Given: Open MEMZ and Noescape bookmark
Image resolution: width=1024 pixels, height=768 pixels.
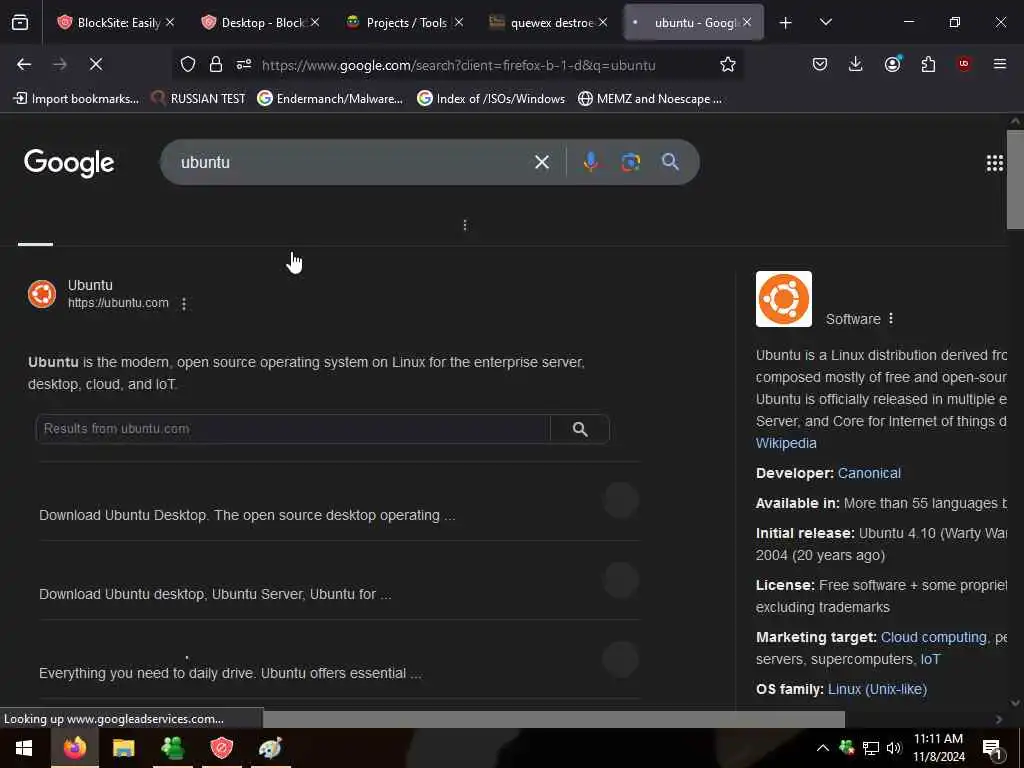Looking at the screenshot, I should coord(650,99).
